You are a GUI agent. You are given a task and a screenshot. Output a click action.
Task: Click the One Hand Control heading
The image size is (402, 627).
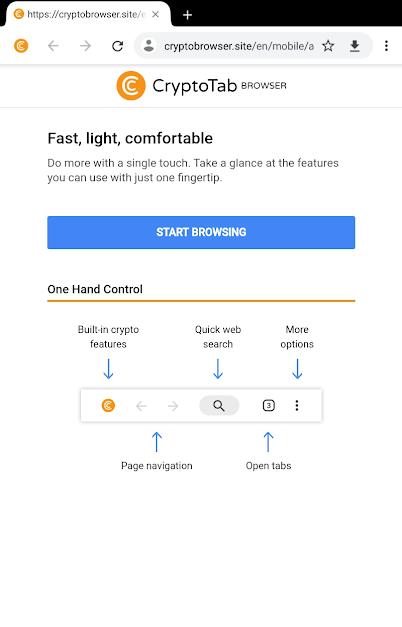coord(95,289)
